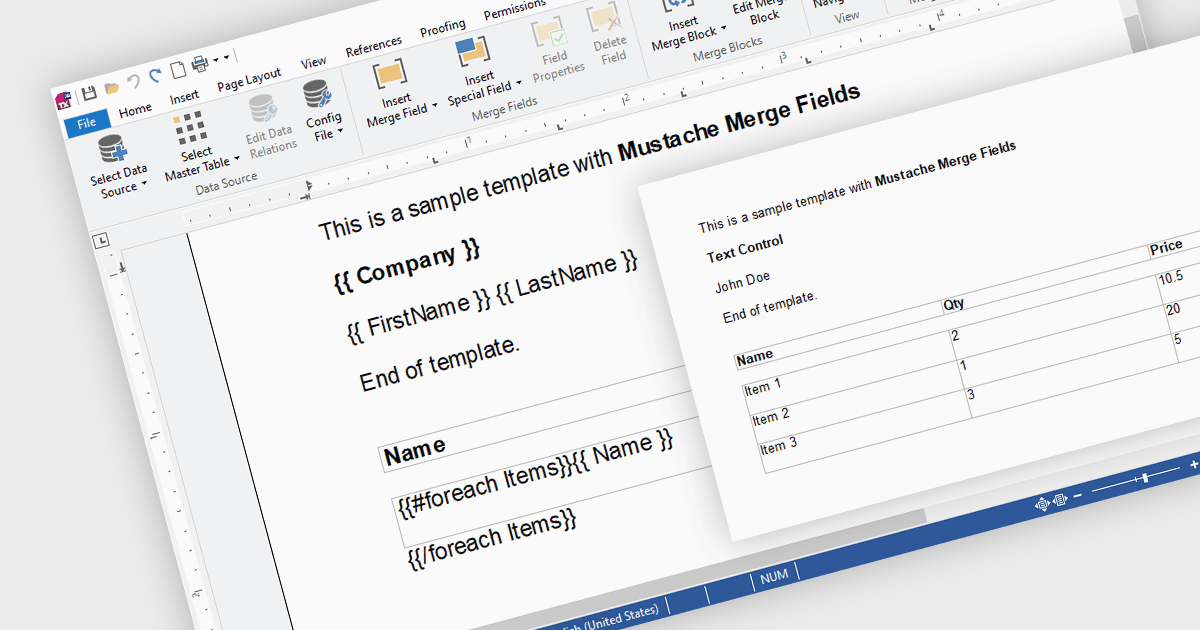Click the {{/foreach Items}} closing tag
The image size is (1200, 630).
pos(493,540)
